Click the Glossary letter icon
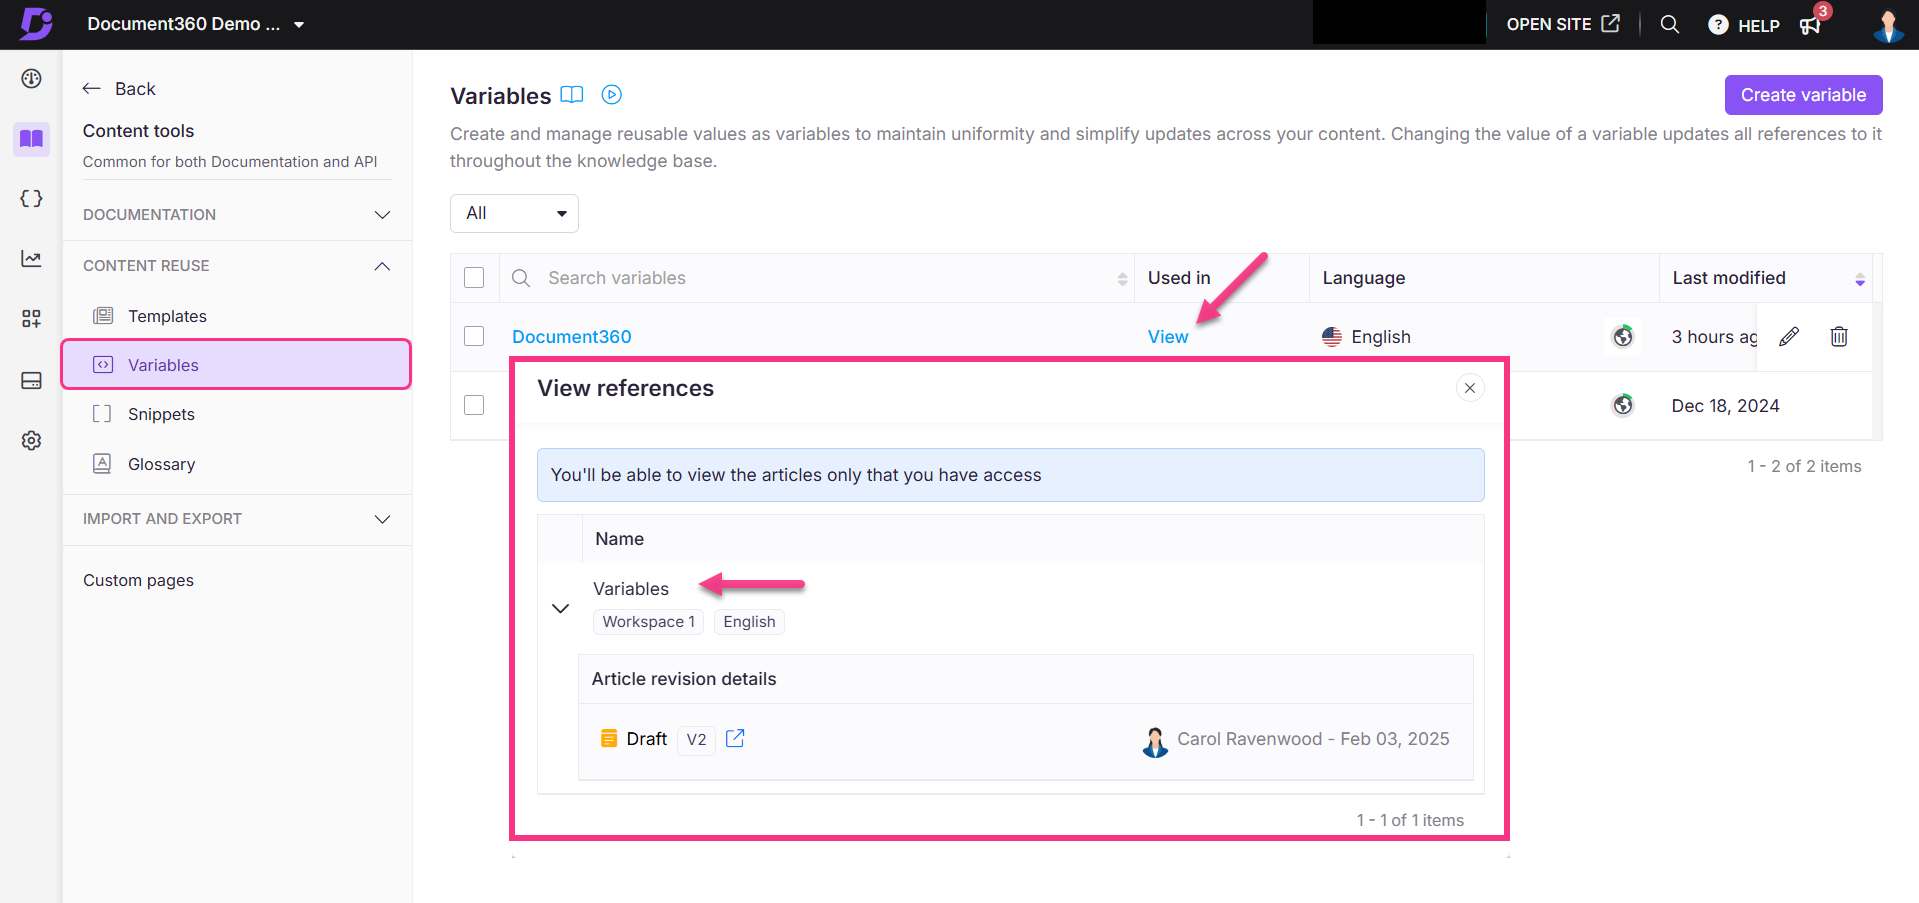Screen dimensions: 1919x903 (102, 463)
